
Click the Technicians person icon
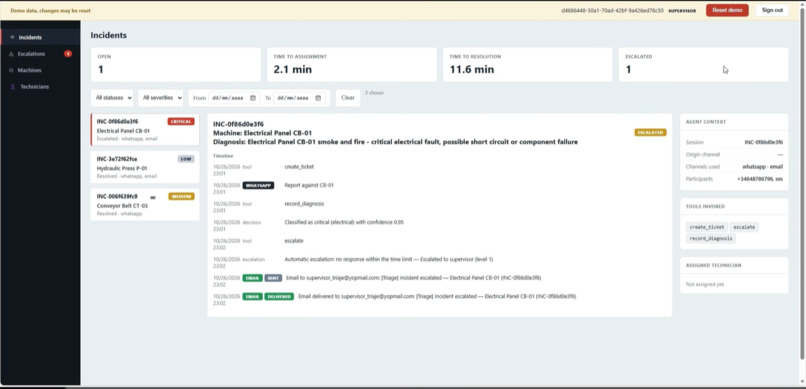coord(12,87)
